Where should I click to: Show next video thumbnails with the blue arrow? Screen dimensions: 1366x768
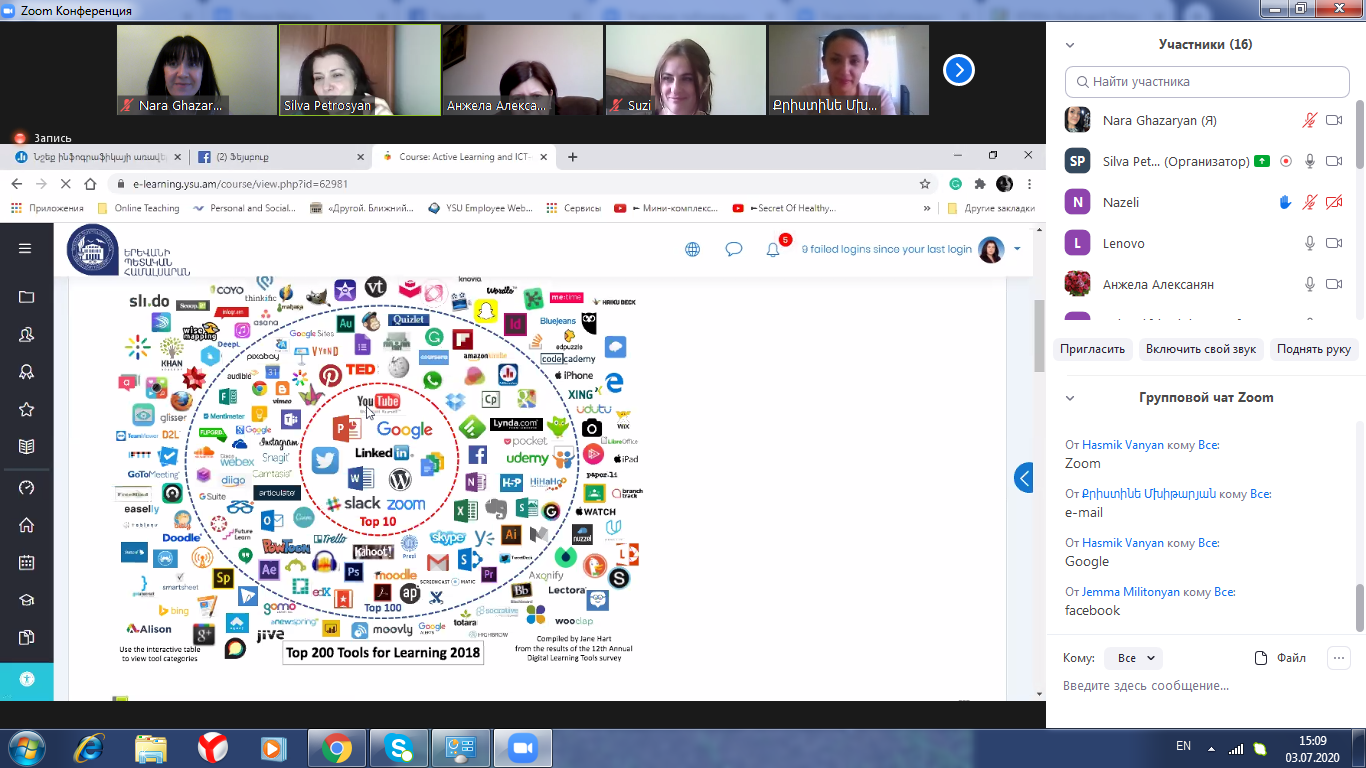point(959,70)
